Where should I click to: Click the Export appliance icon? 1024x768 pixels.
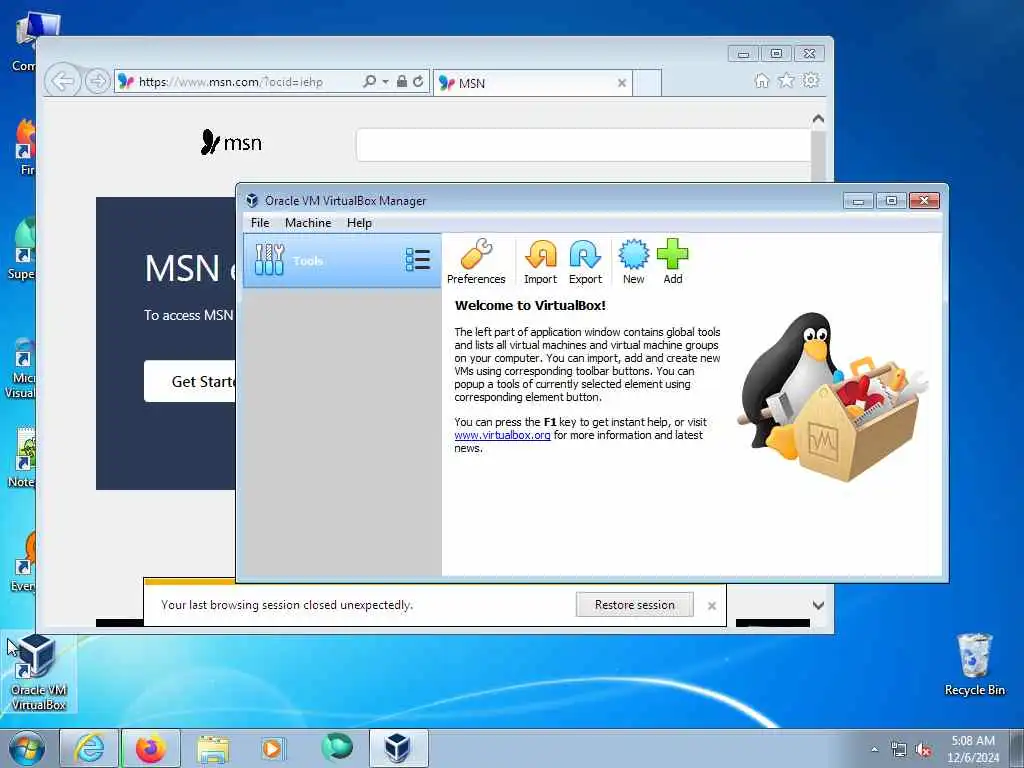585,261
